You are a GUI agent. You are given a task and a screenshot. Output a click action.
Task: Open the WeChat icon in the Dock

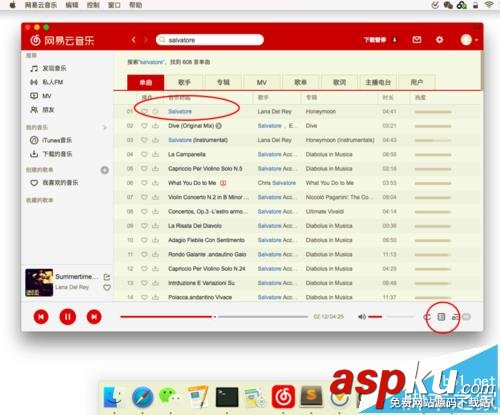171,396
